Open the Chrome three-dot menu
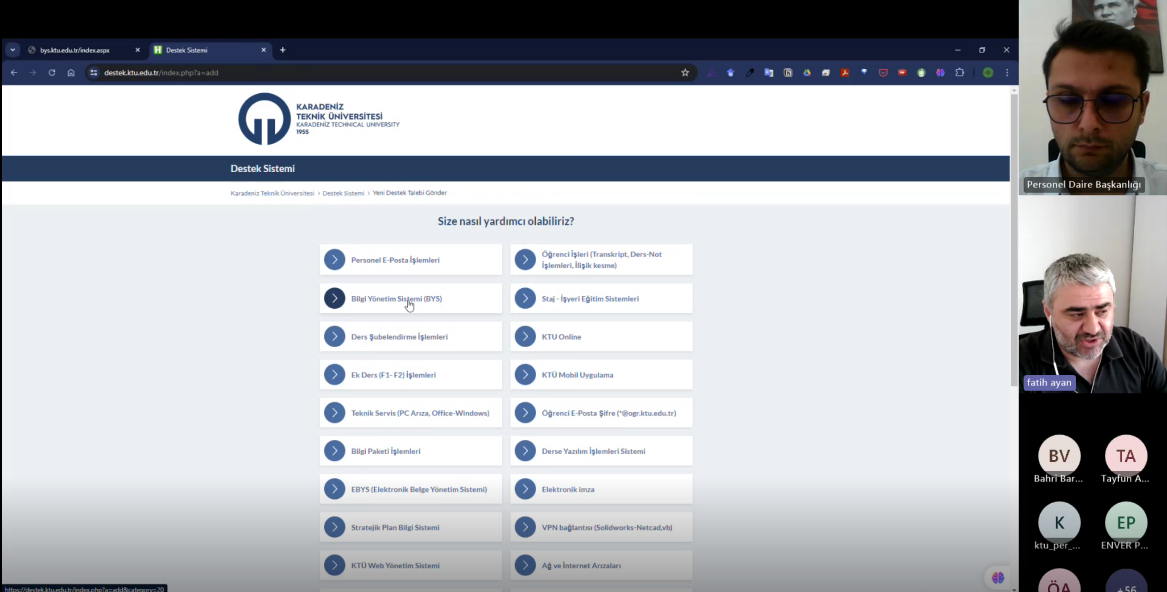 pyautogui.click(x=1007, y=72)
